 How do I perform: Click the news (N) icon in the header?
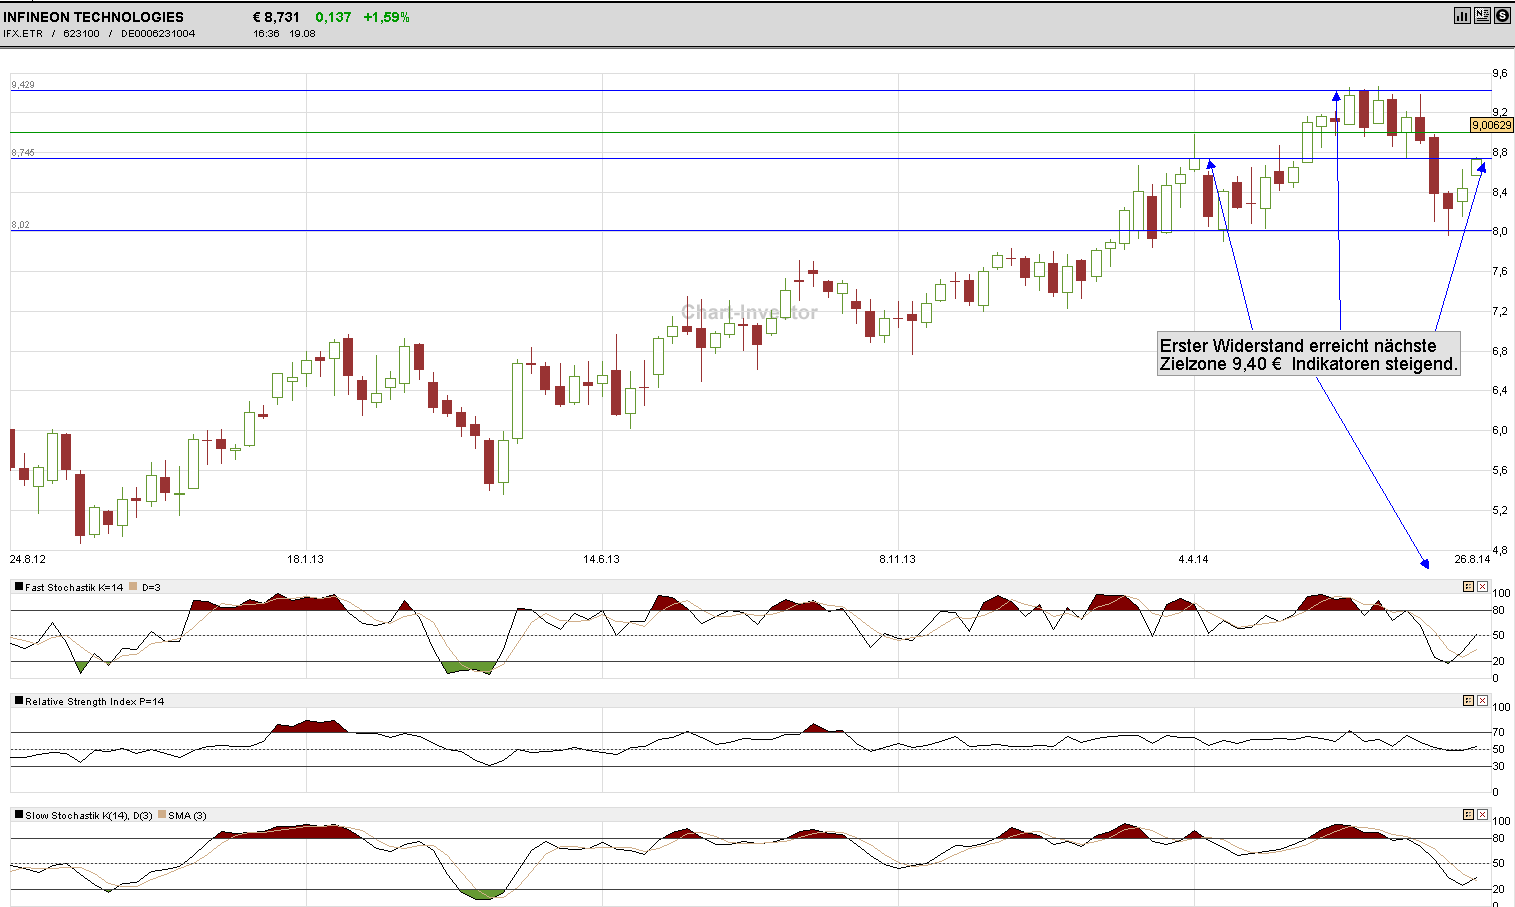[x=1482, y=15]
